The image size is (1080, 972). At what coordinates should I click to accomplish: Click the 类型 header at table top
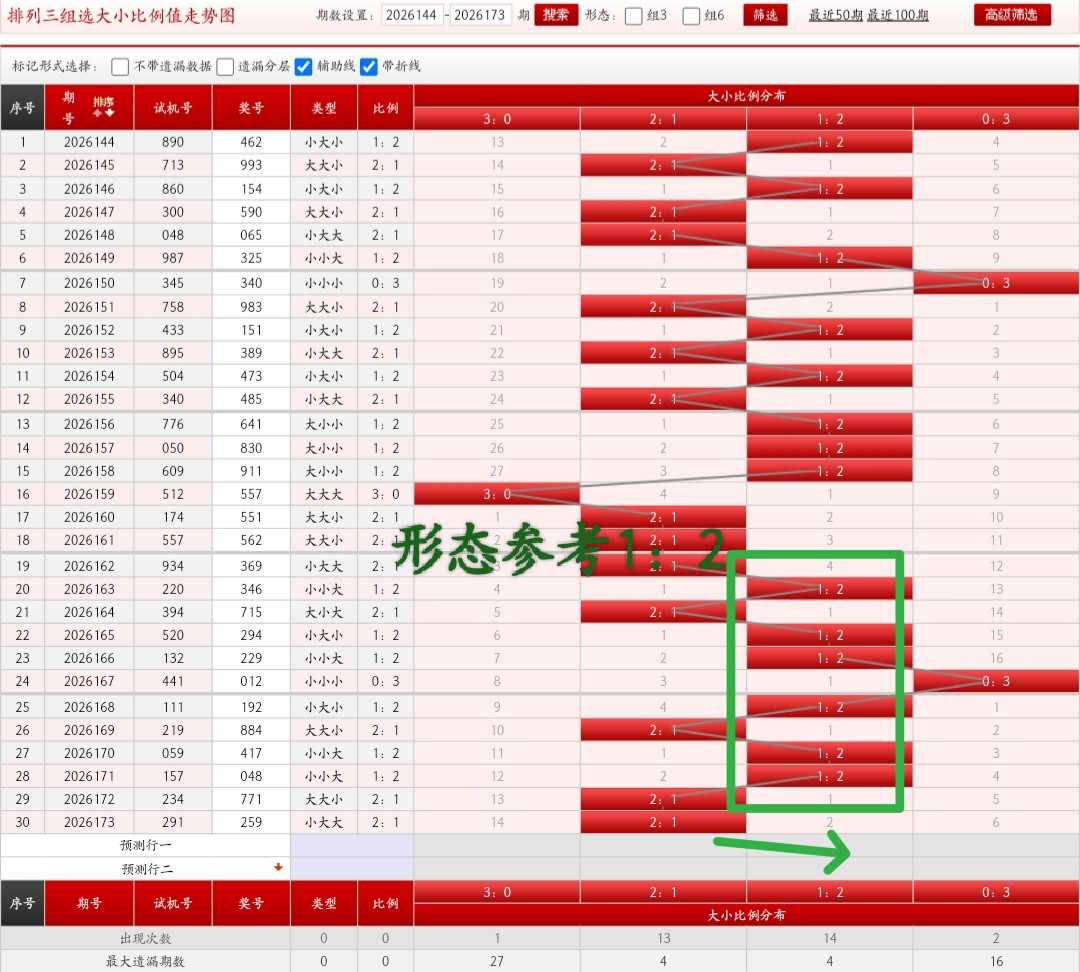[324, 107]
